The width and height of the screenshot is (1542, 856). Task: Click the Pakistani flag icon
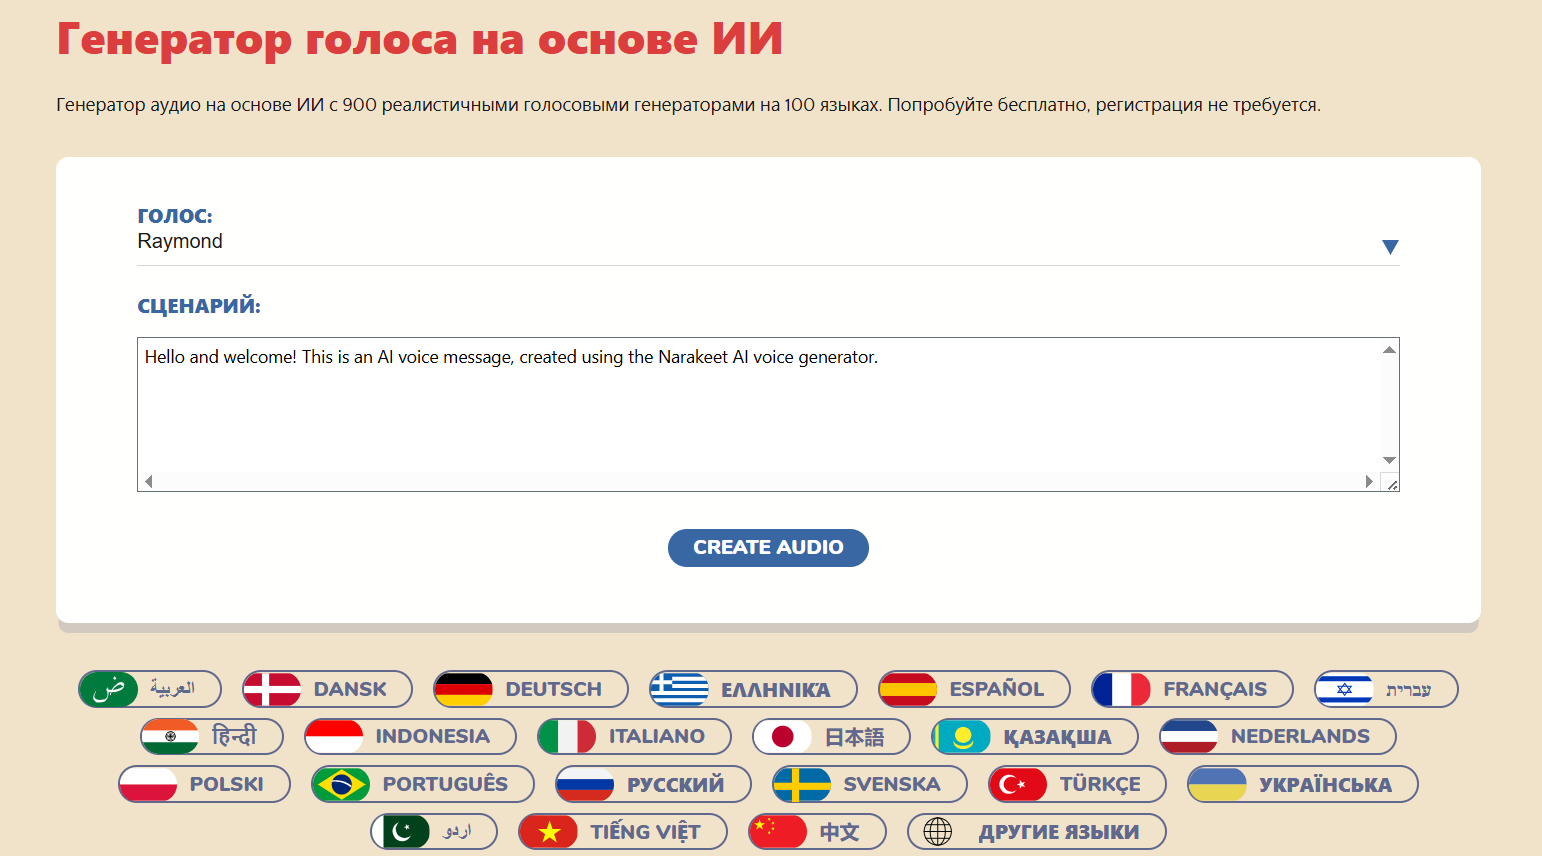pos(400,832)
